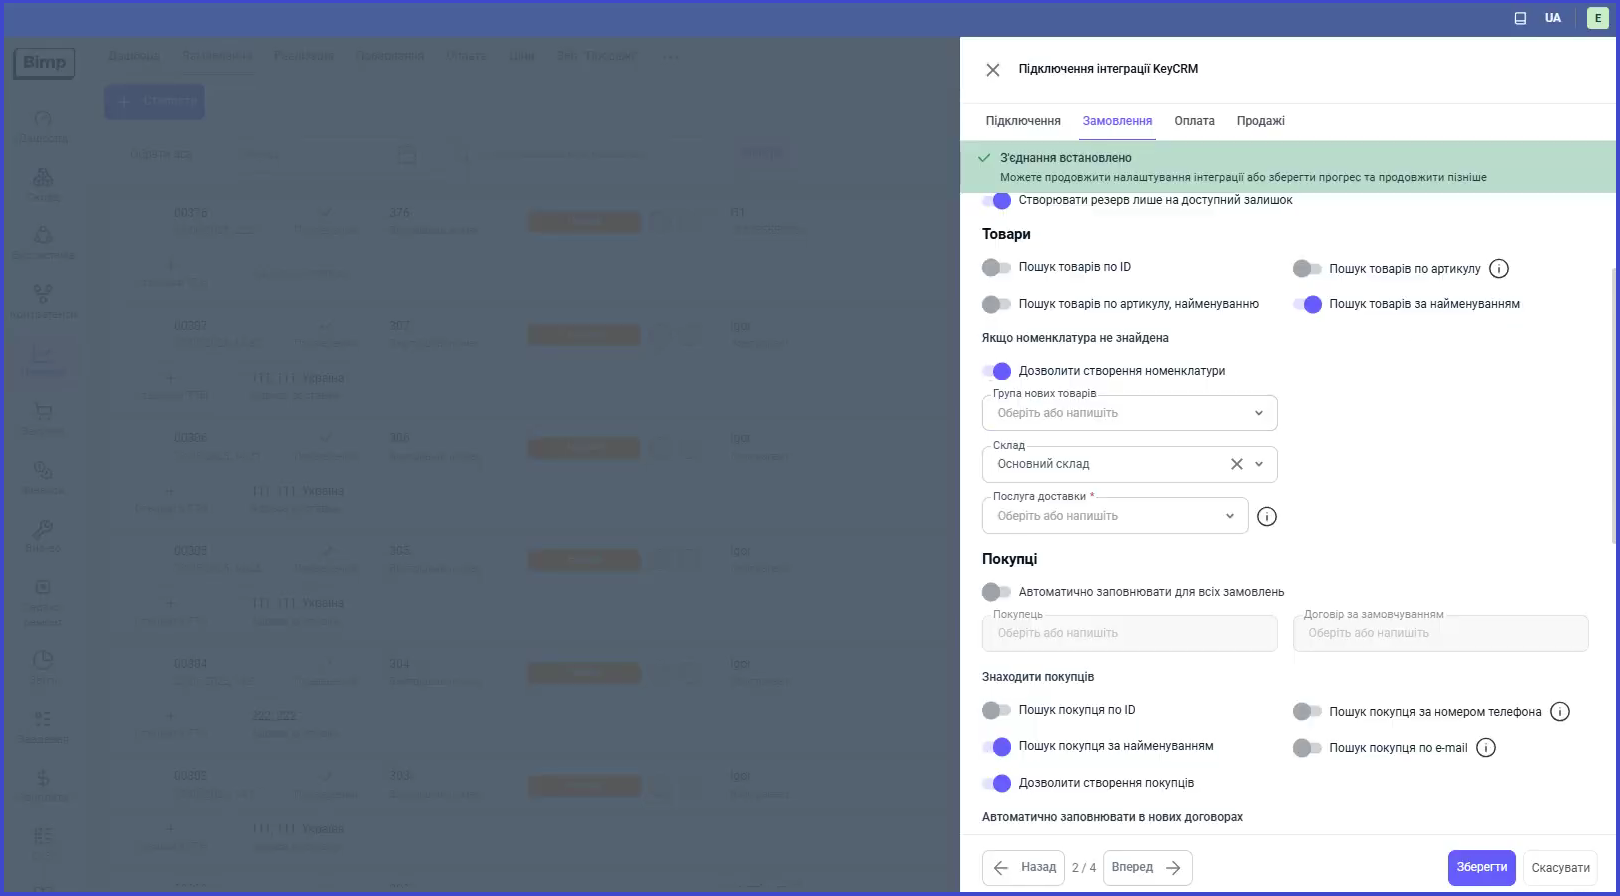
Task: Go forward with the Вперед button
Action: click(x=1148, y=868)
